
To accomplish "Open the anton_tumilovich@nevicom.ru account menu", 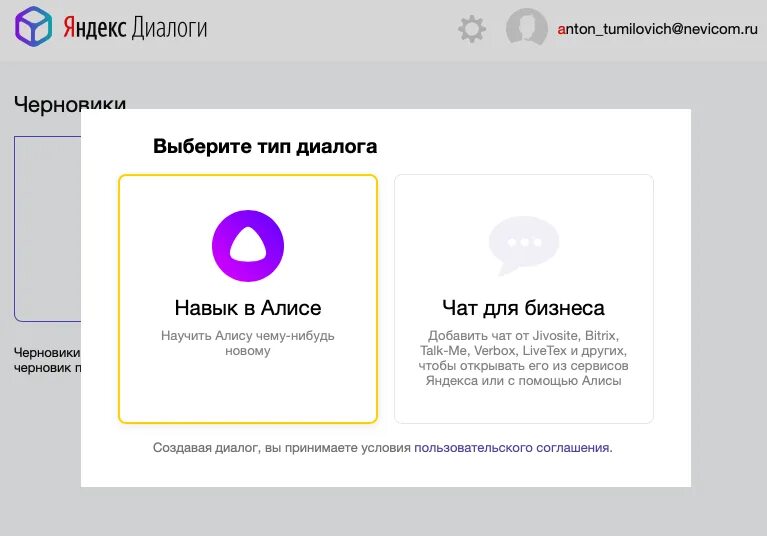I will click(x=657, y=29).
